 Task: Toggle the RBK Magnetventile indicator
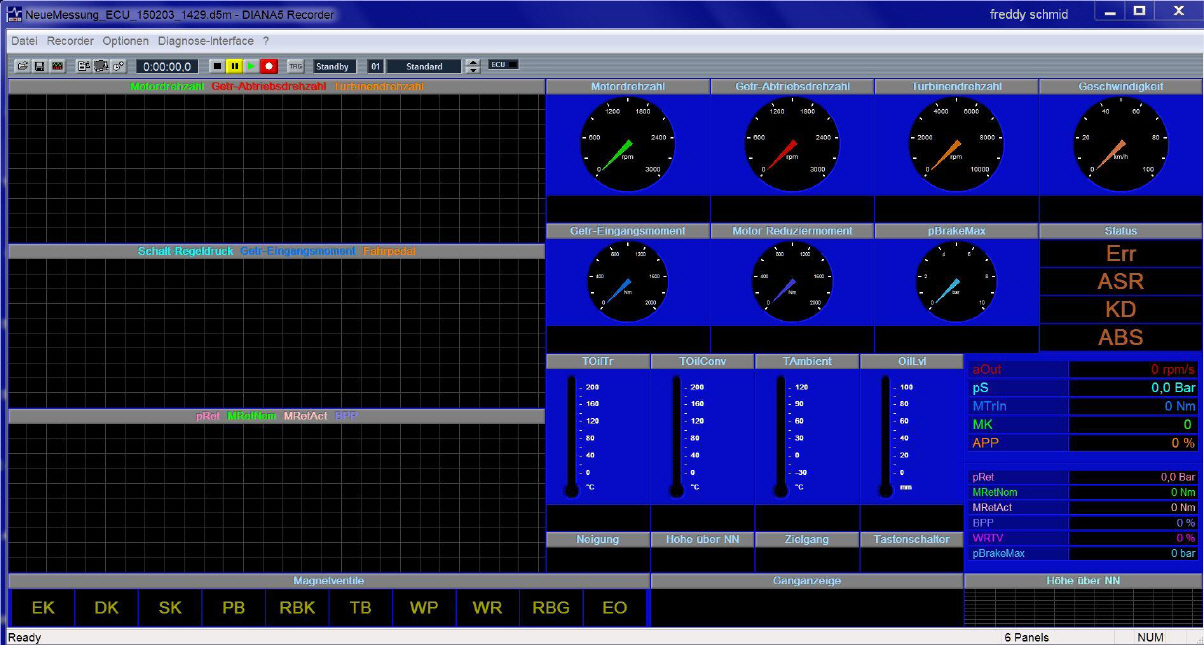(x=297, y=607)
